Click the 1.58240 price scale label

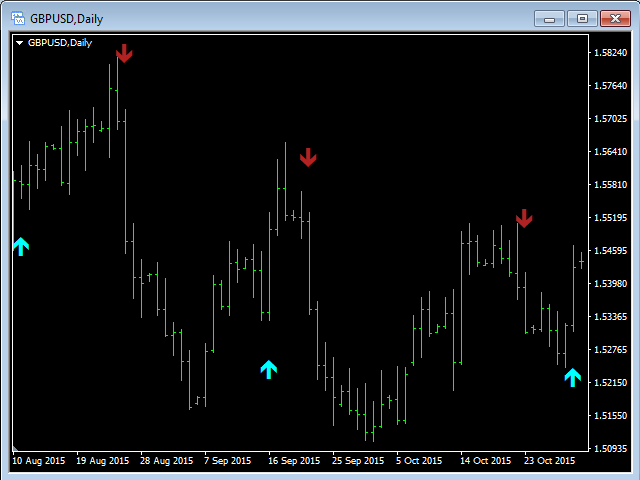(610, 53)
